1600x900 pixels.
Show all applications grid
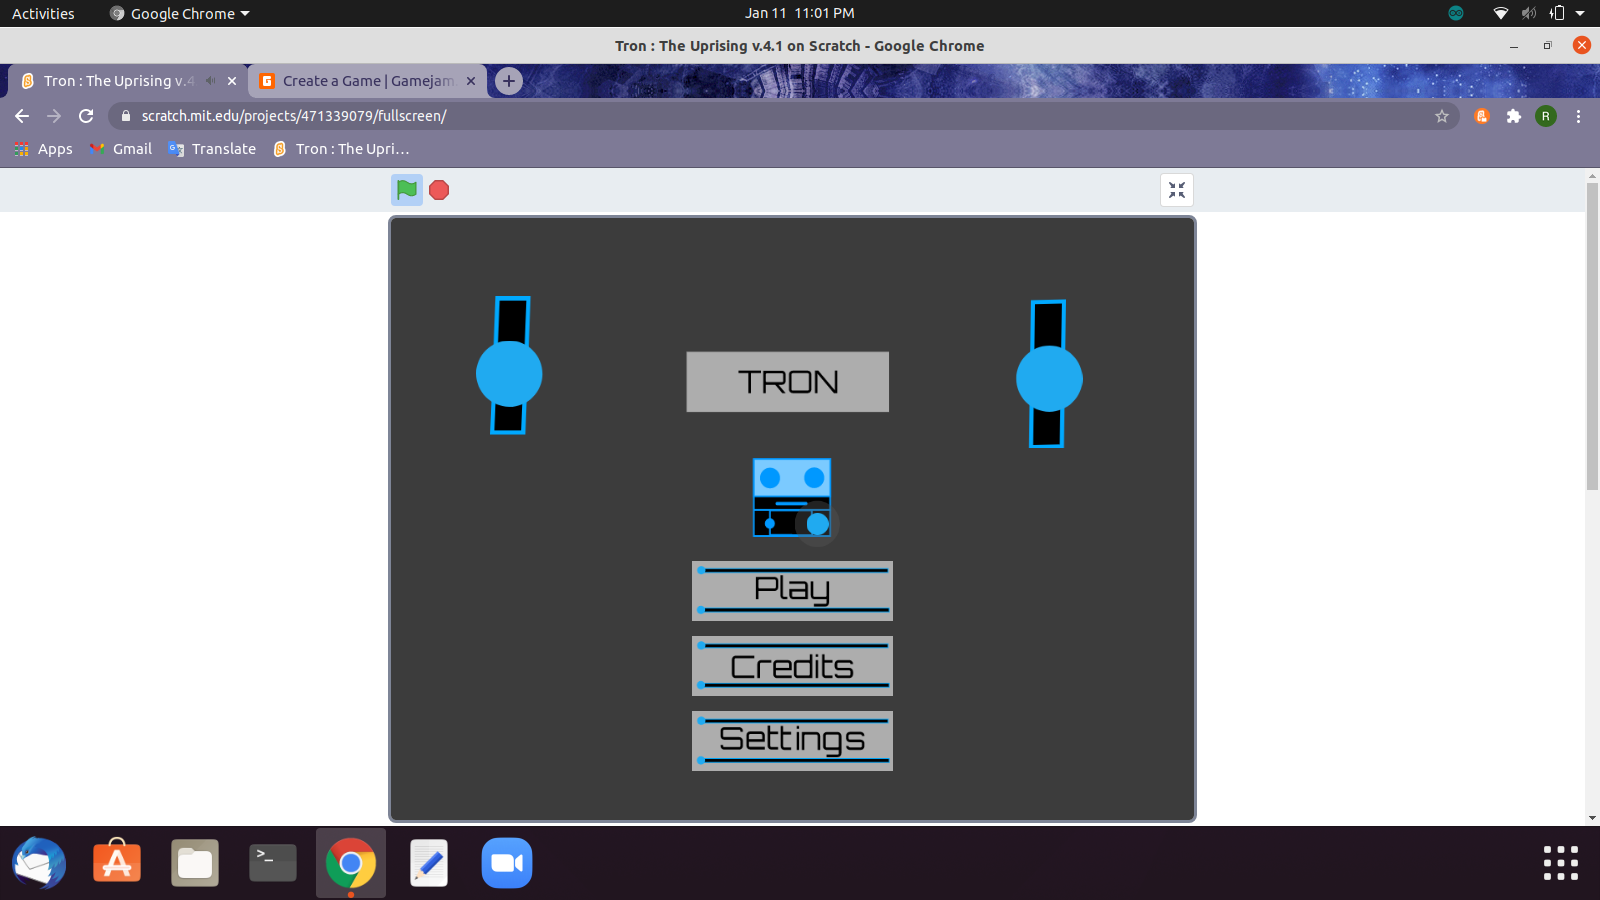tap(1560, 863)
